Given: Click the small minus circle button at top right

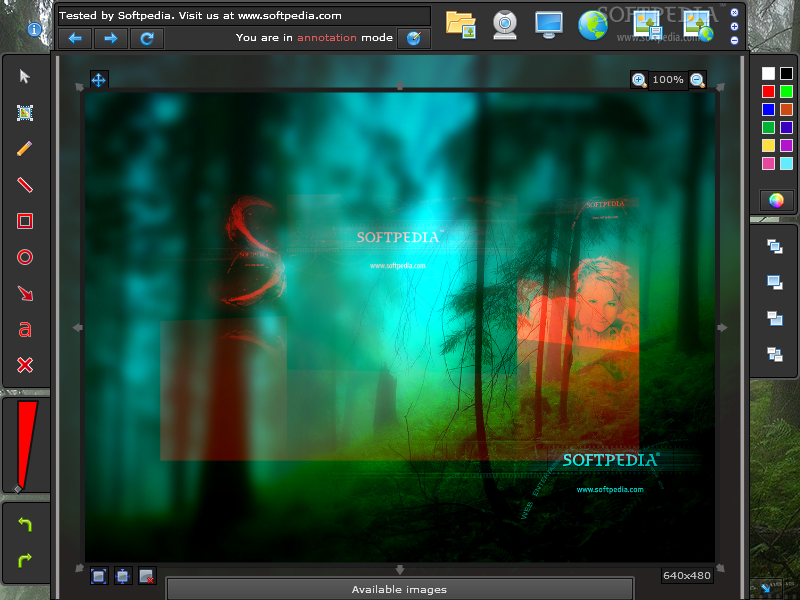Looking at the screenshot, I should [734, 40].
